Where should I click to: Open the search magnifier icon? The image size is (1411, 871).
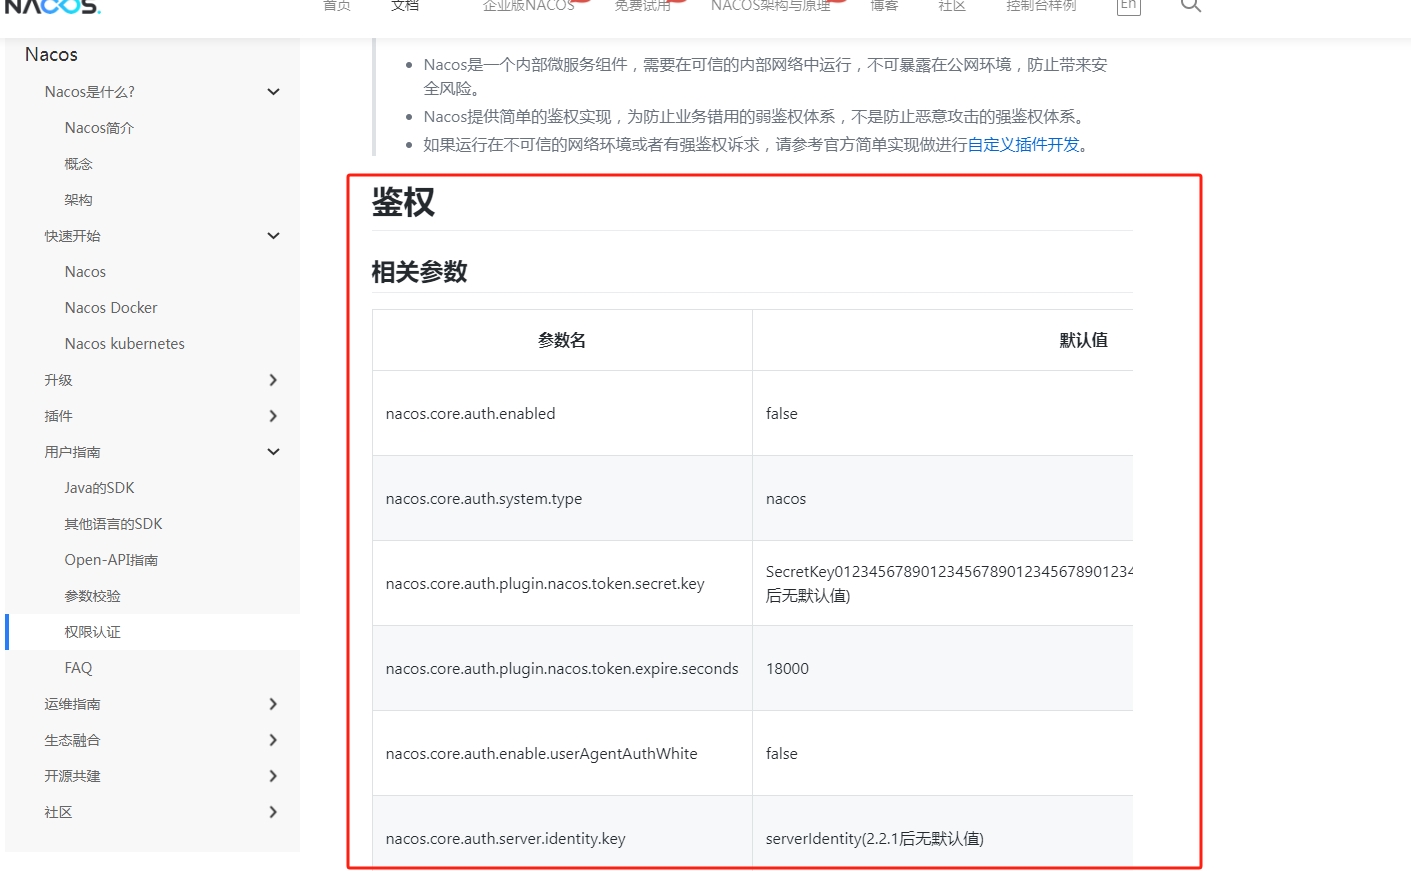[x=1190, y=5]
